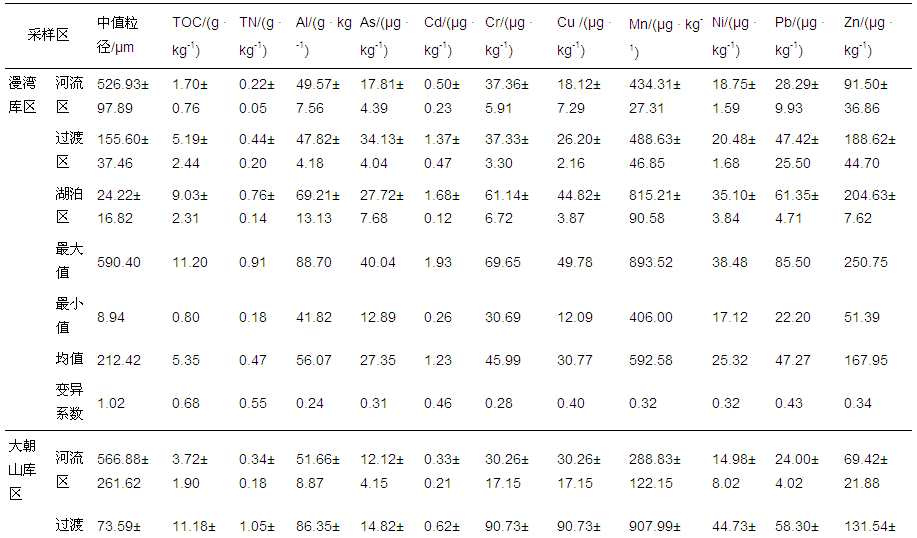917x538 pixels.
Task: Click the 采样区 column header
Action: coord(48,34)
